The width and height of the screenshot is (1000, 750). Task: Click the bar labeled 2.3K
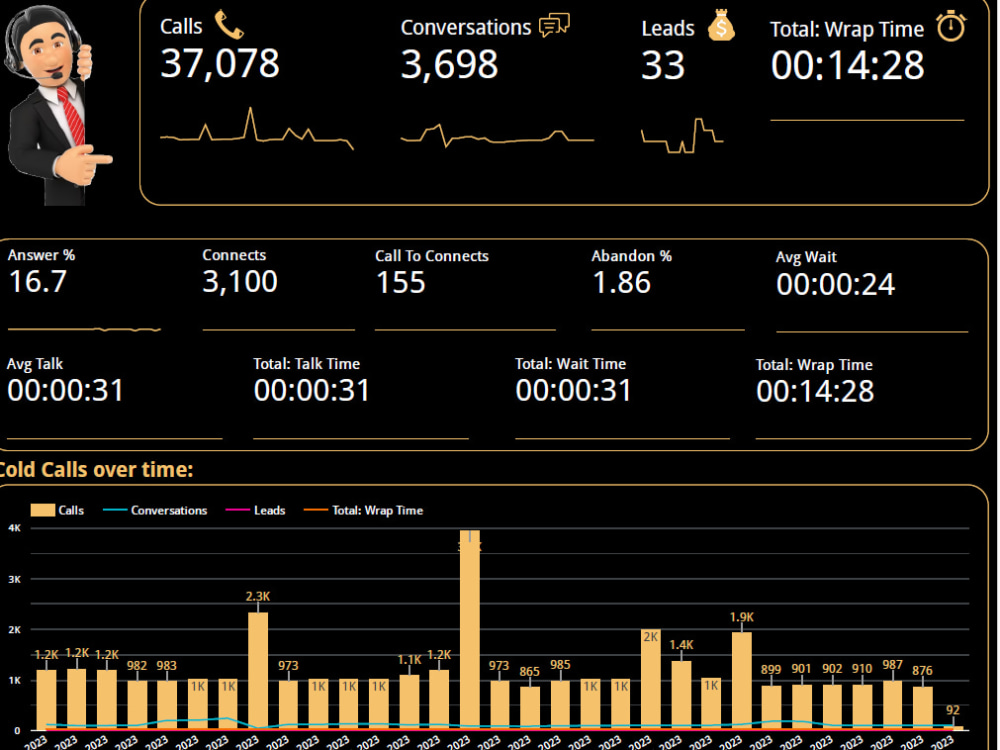(258, 670)
